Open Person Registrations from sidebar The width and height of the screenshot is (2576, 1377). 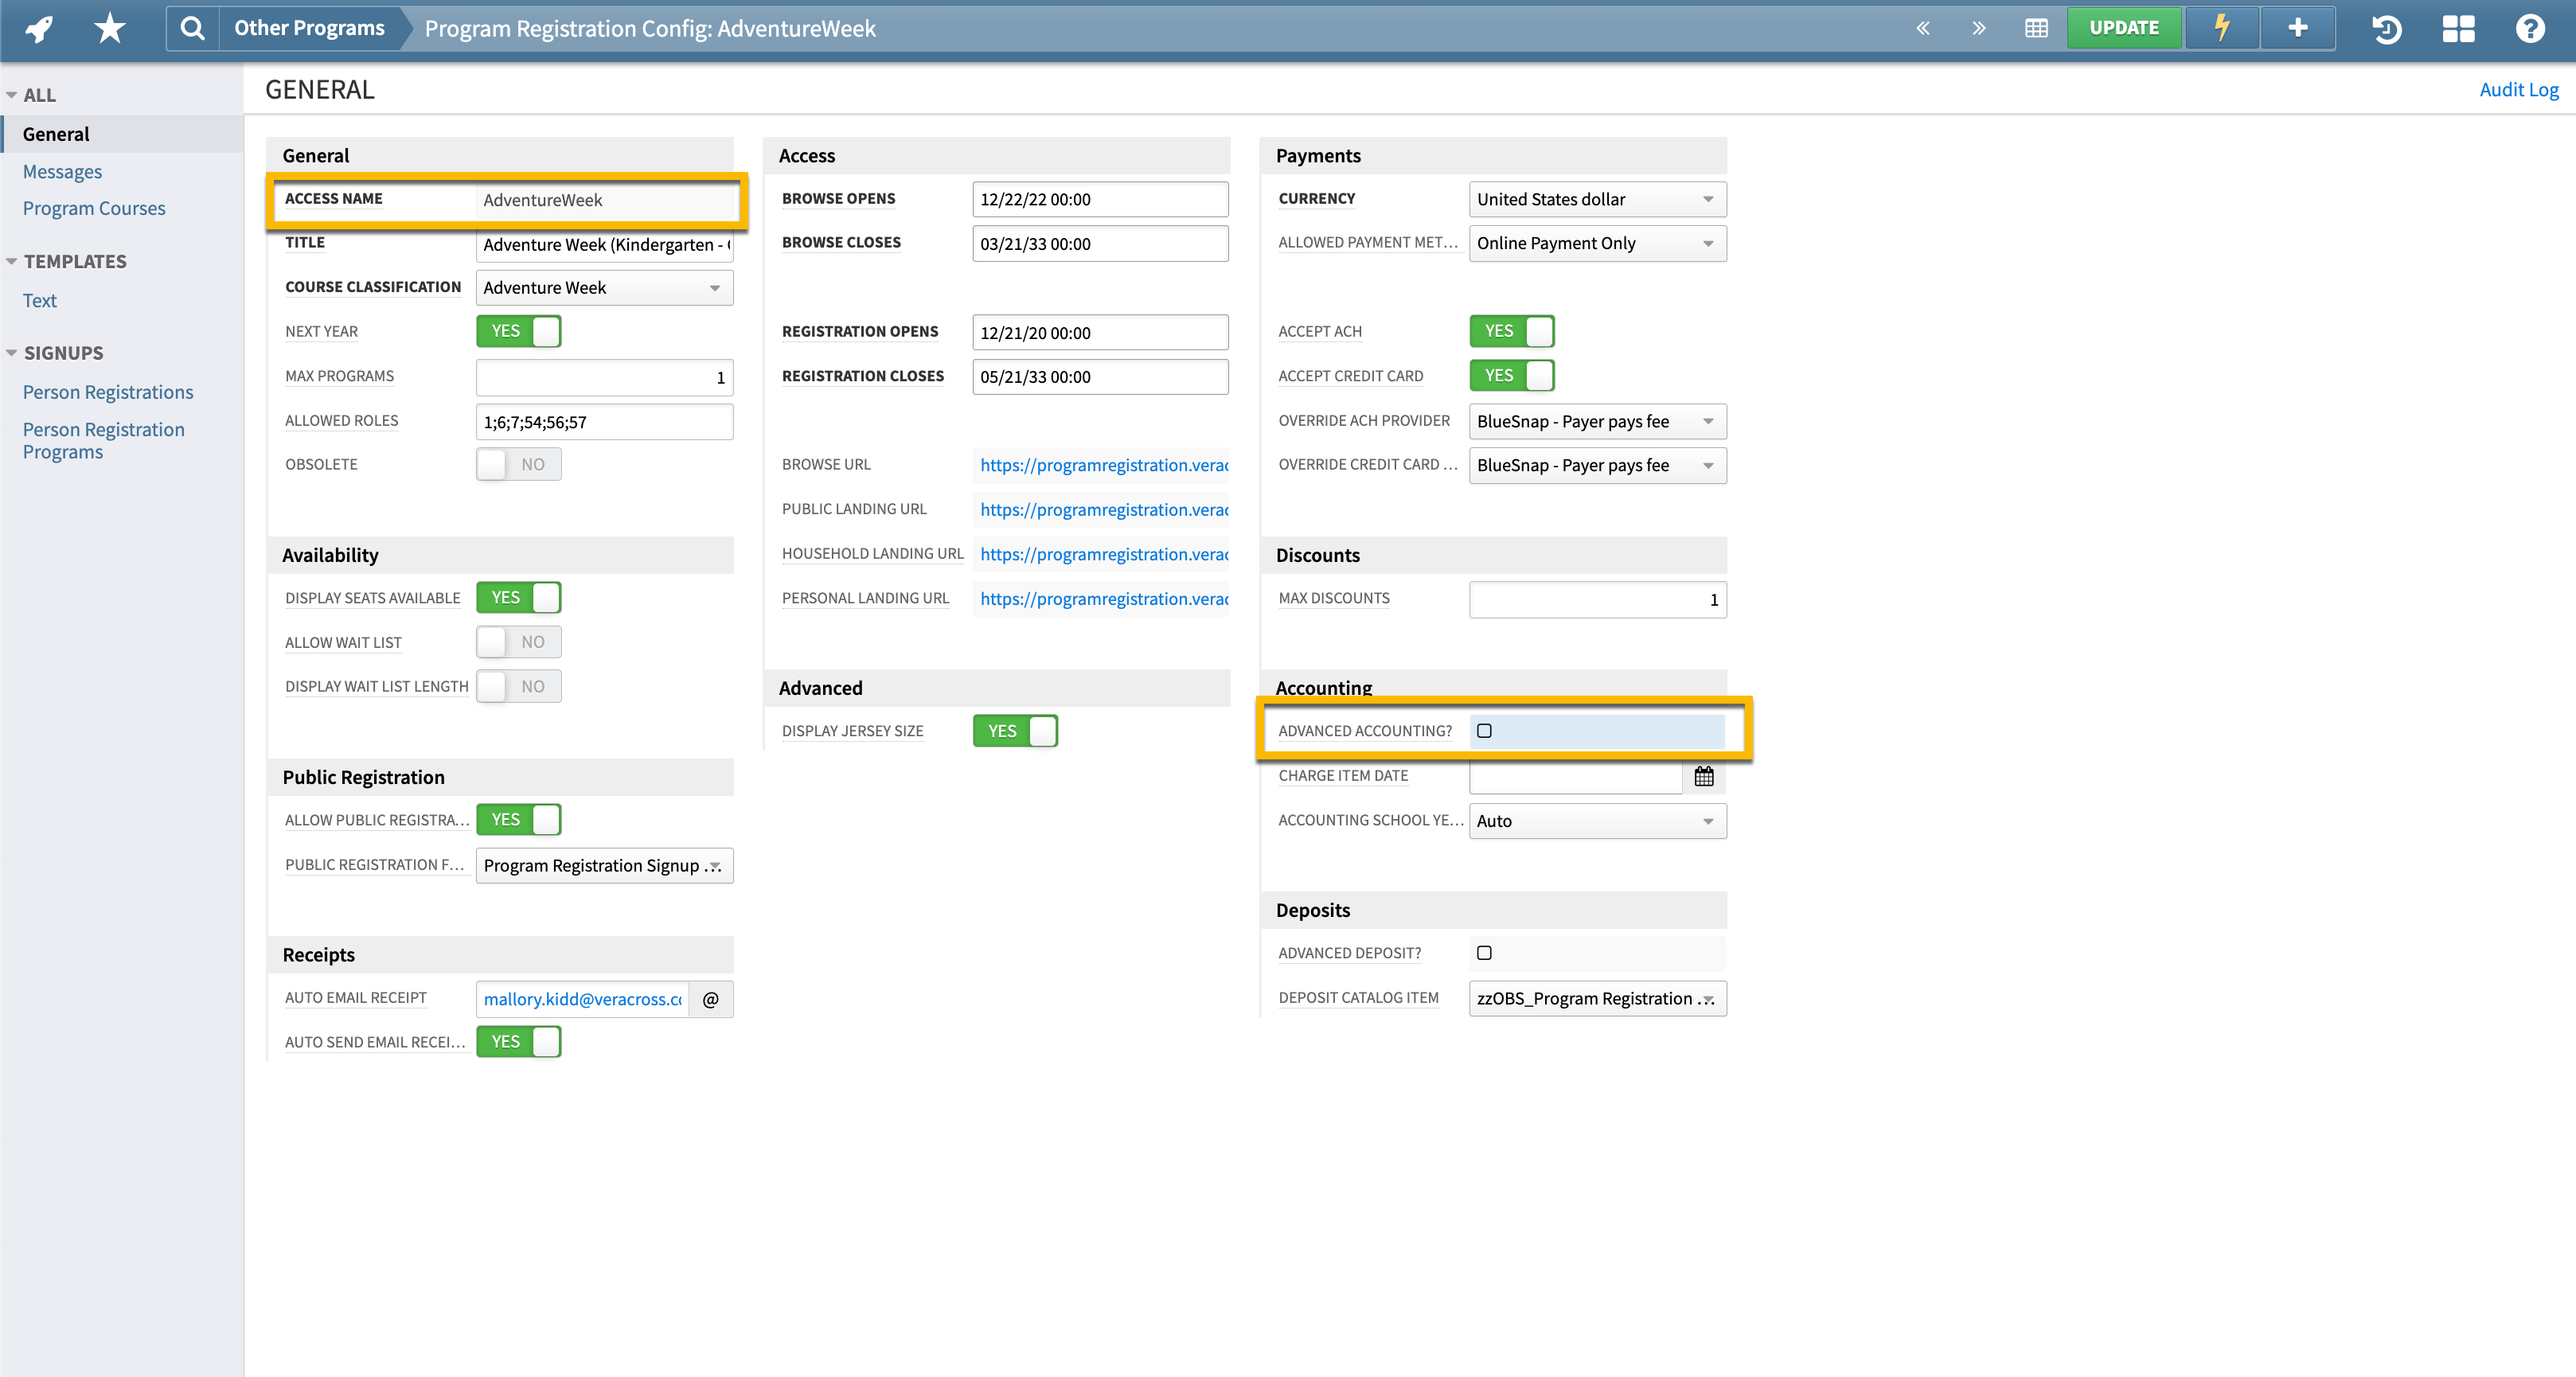click(x=108, y=391)
